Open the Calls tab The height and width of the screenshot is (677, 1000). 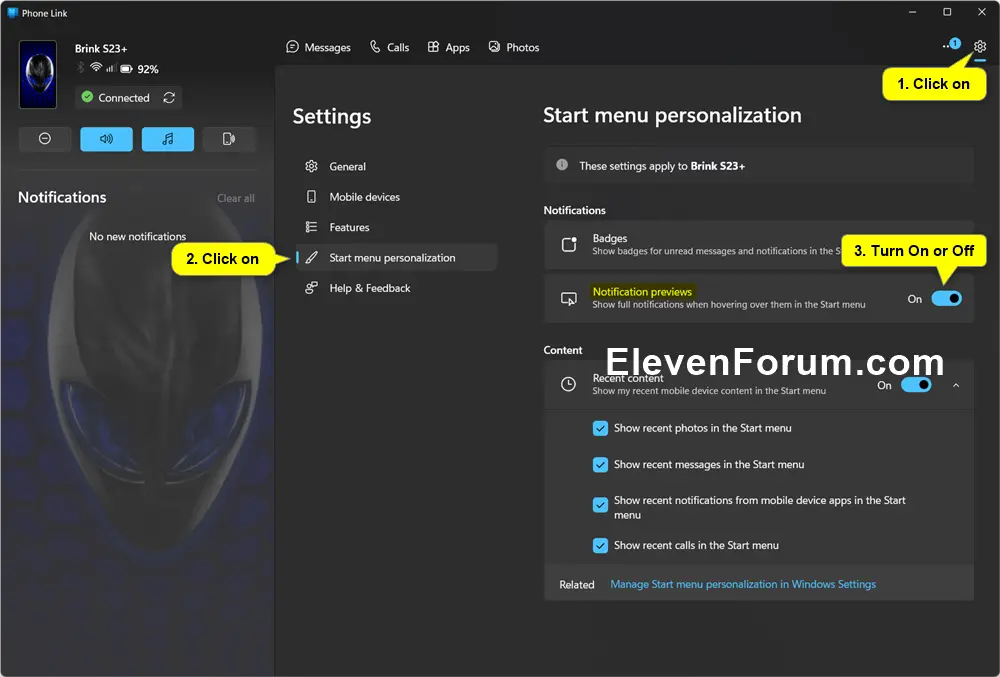tap(389, 47)
